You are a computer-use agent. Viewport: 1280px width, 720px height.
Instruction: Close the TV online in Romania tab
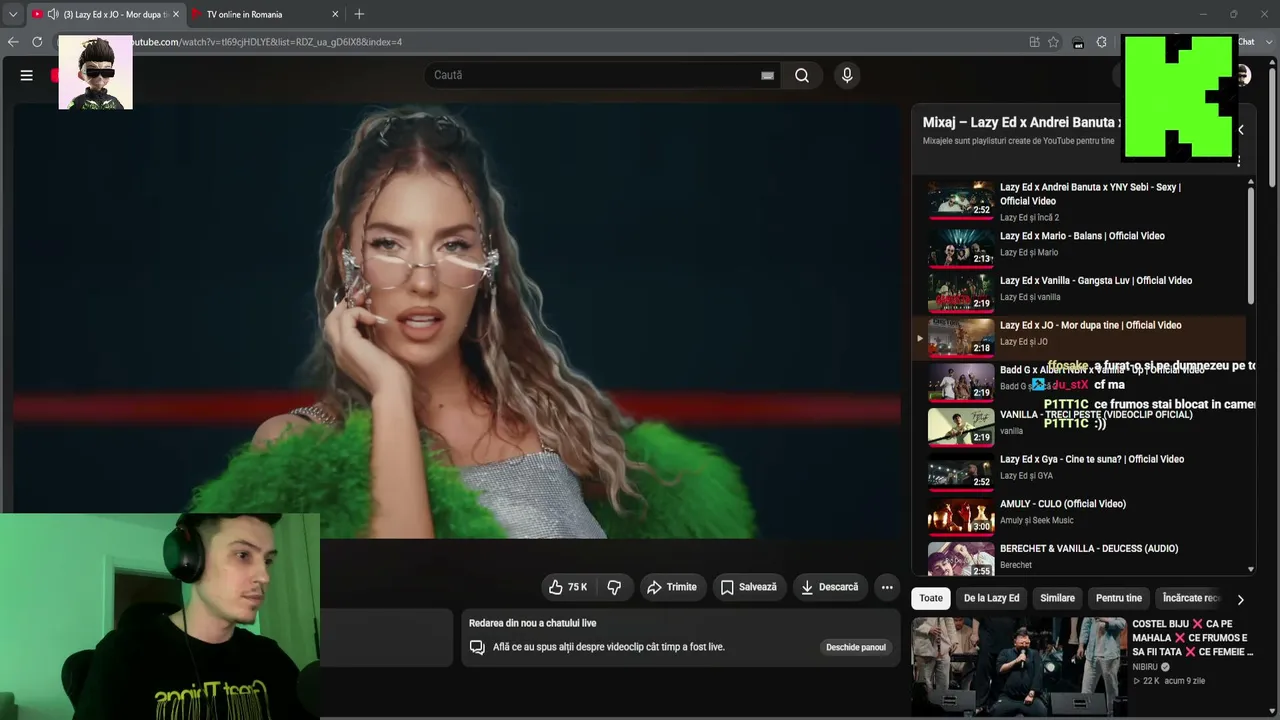[x=335, y=14]
